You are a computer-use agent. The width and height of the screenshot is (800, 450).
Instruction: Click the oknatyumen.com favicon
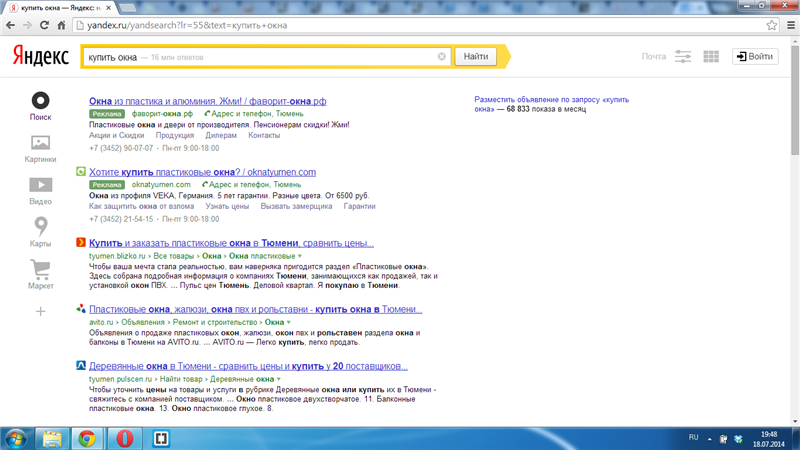tap(81, 171)
